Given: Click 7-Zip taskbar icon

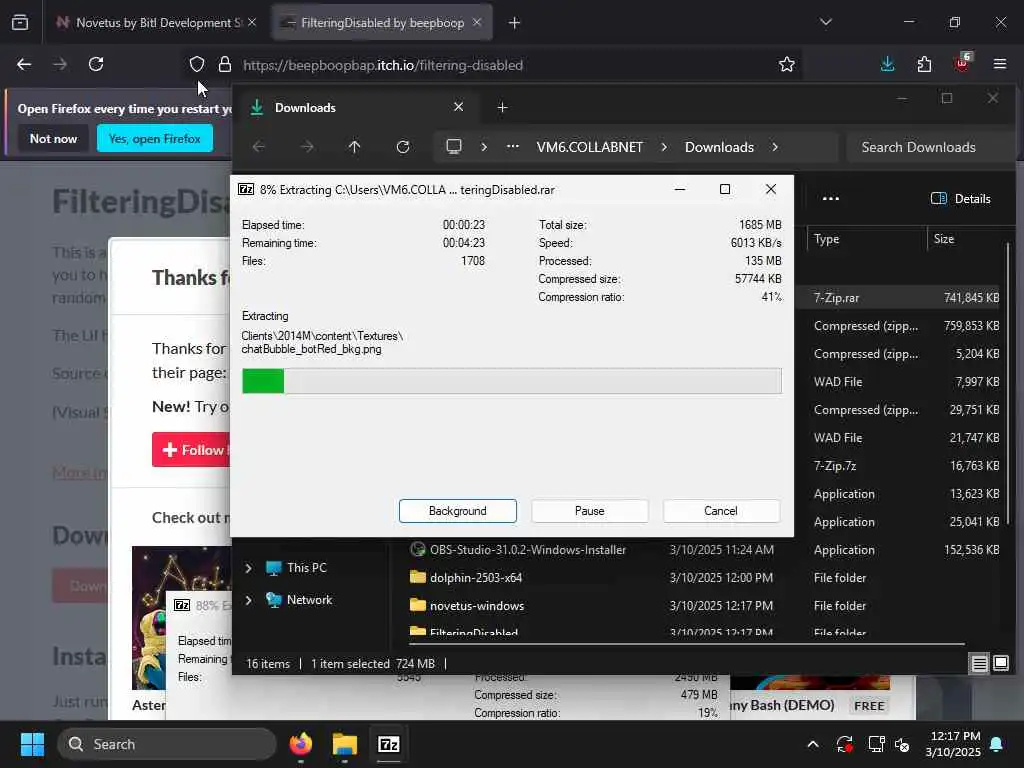Looking at the screenshot, I should pyautogui.click(x=389, y=744).
